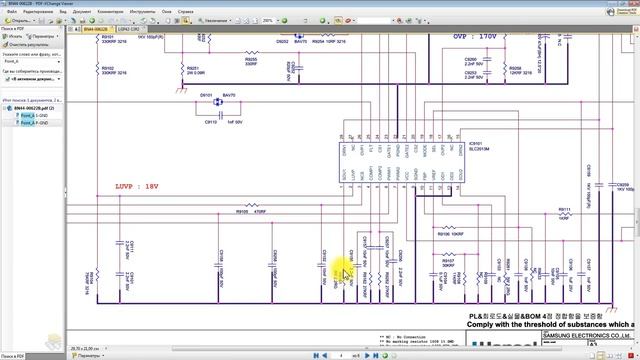Click the Fit Width icon
640x360 pixels.
point(256,20)
